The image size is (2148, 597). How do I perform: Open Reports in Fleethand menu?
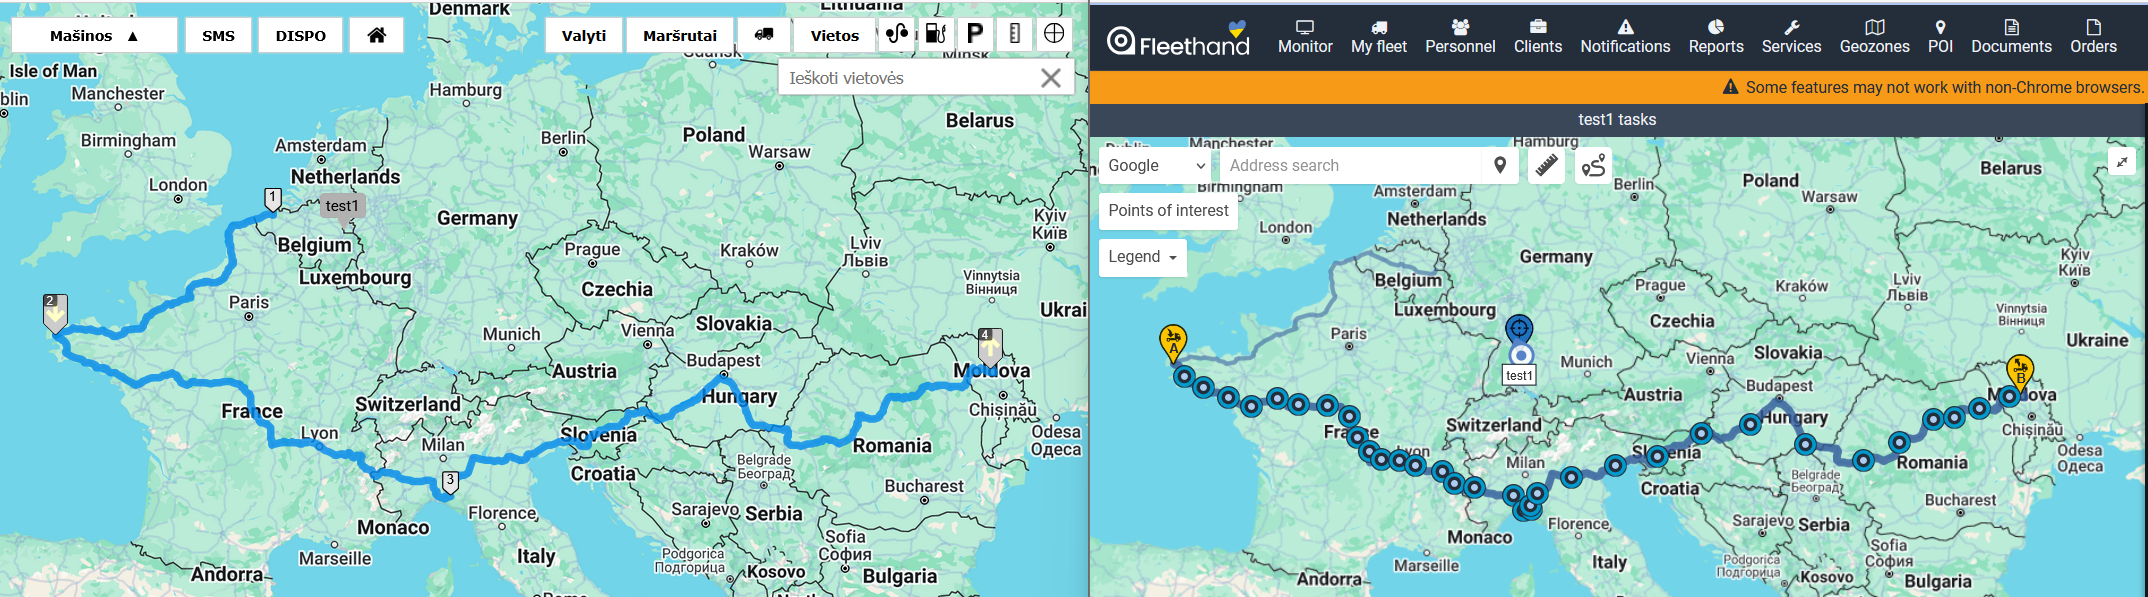click(1716, 37)
